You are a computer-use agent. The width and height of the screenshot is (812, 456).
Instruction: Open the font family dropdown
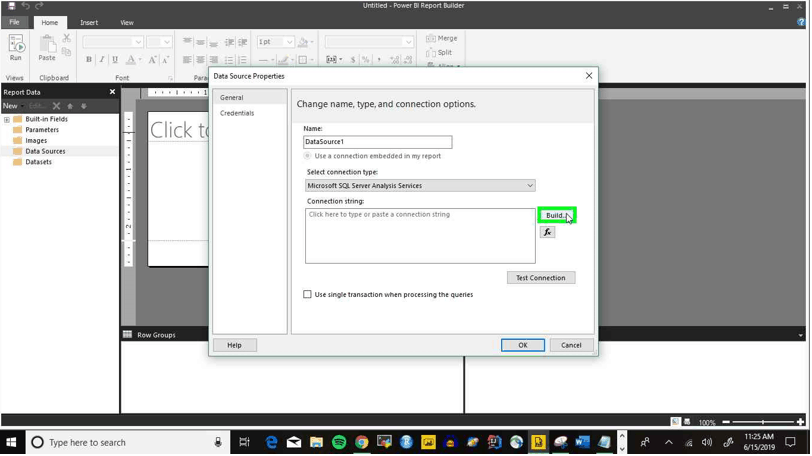tap(138, 42)
